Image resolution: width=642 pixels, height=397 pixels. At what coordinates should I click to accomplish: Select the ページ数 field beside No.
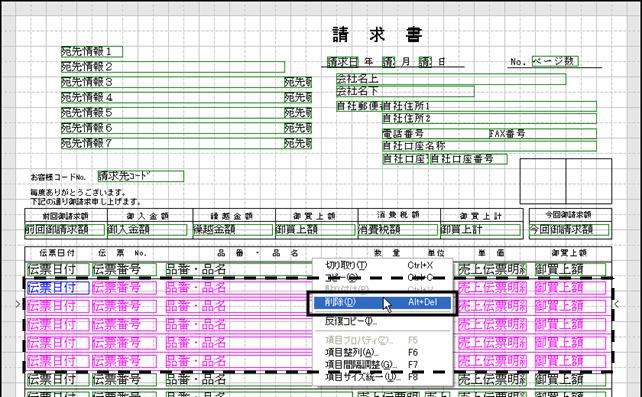[x=555, y=61]
